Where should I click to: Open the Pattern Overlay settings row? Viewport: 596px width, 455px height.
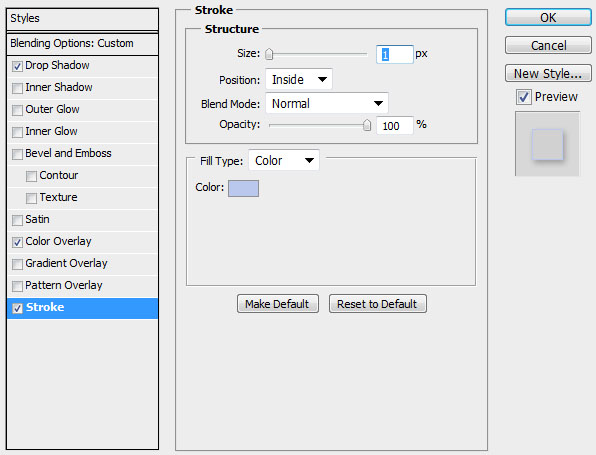click(x=82, y=286)
